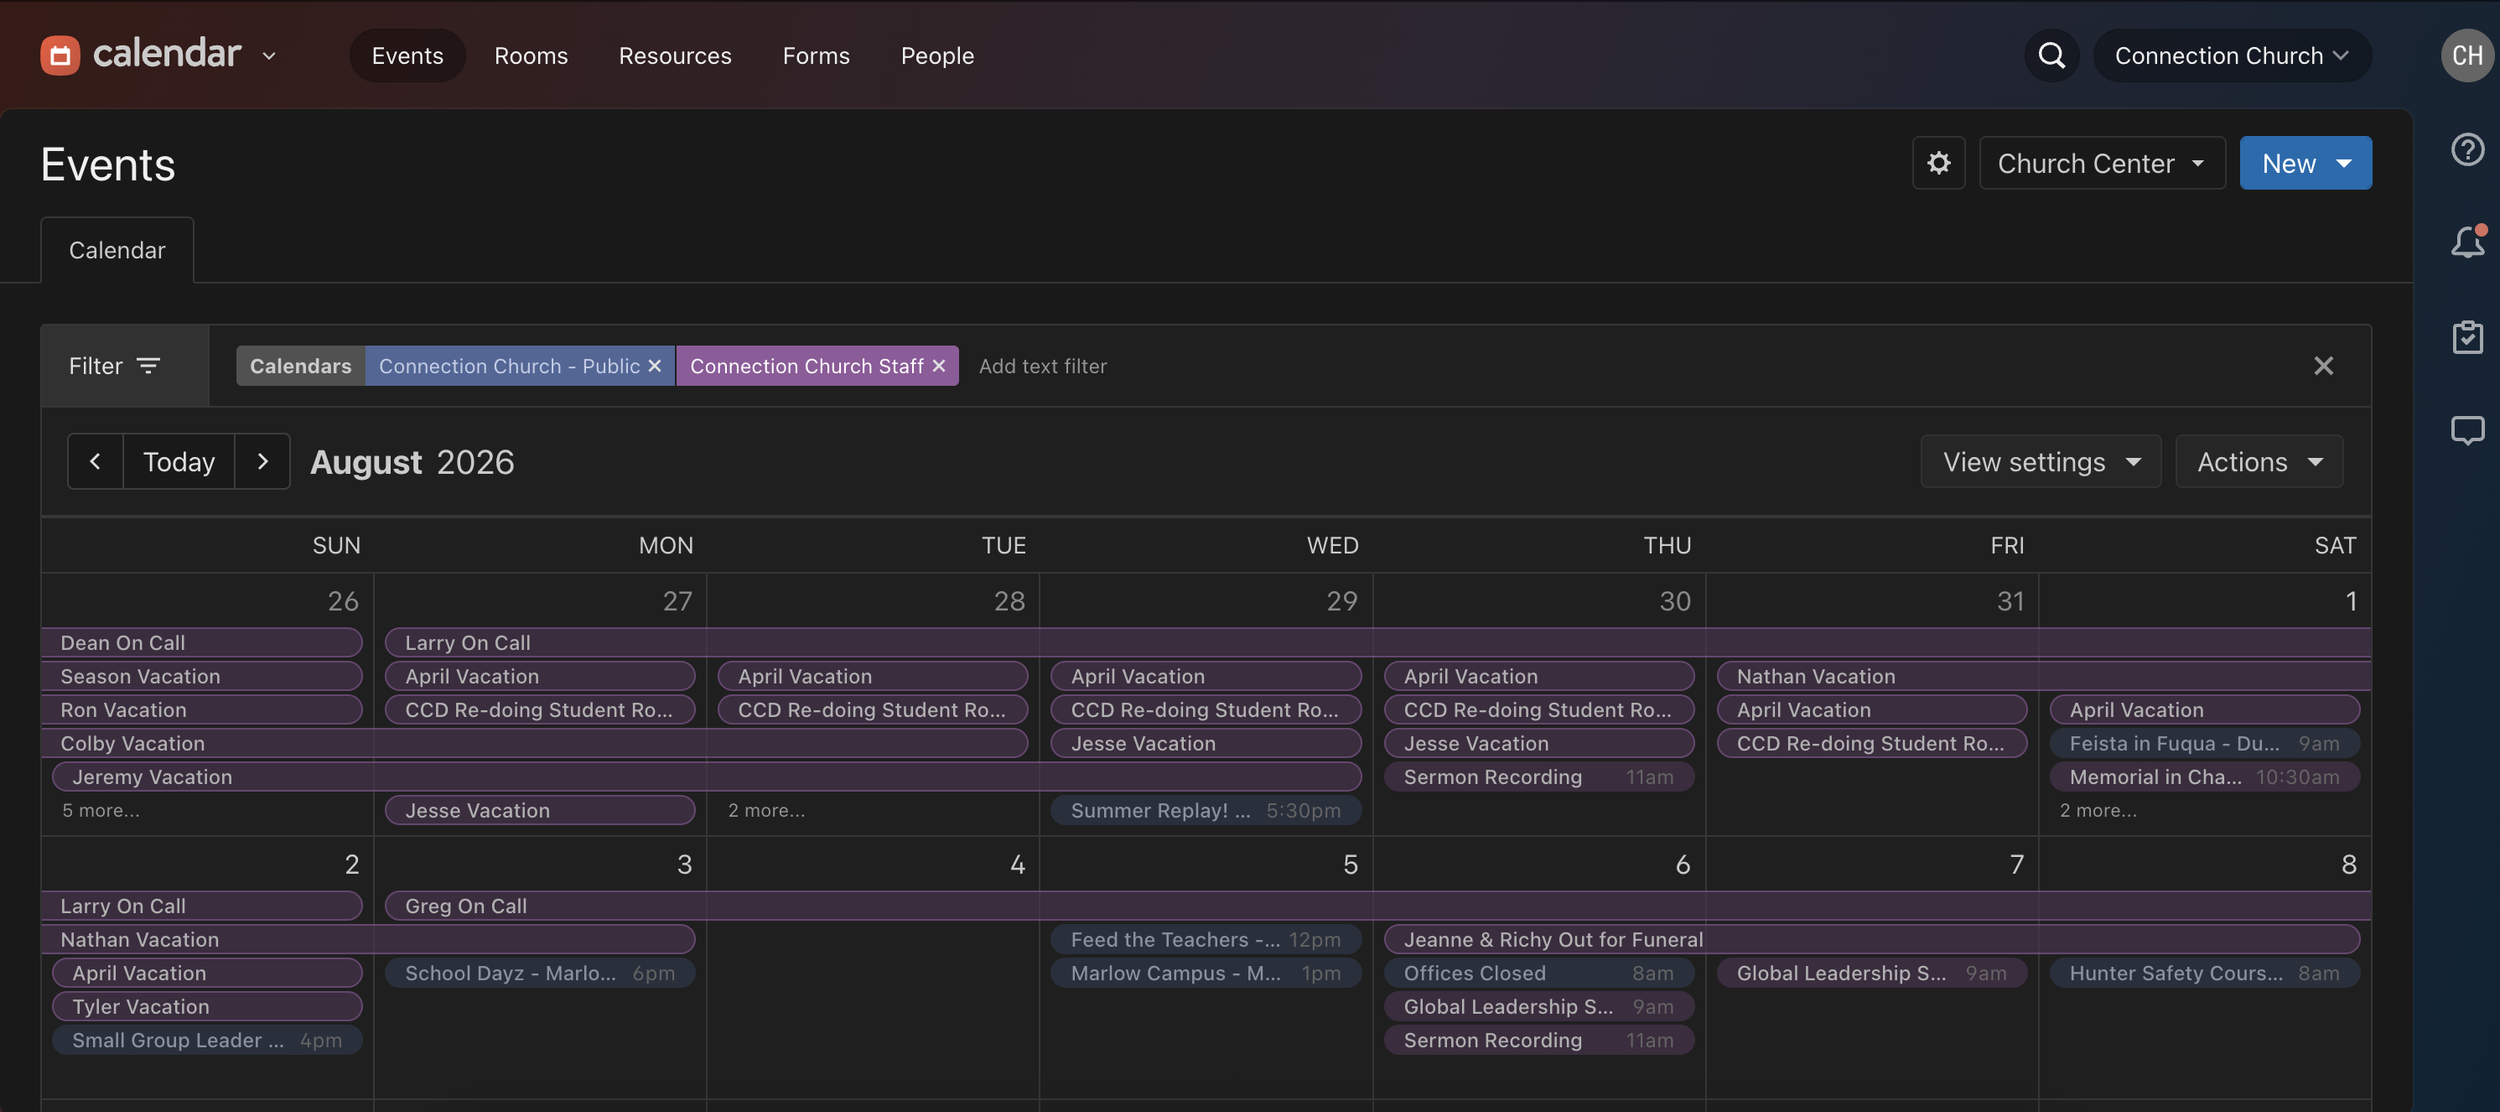Open the Hunter Safety Cours... 8am event
The height and width of the screenshot is (1112, 2500).
click(x=2205, y=973)
